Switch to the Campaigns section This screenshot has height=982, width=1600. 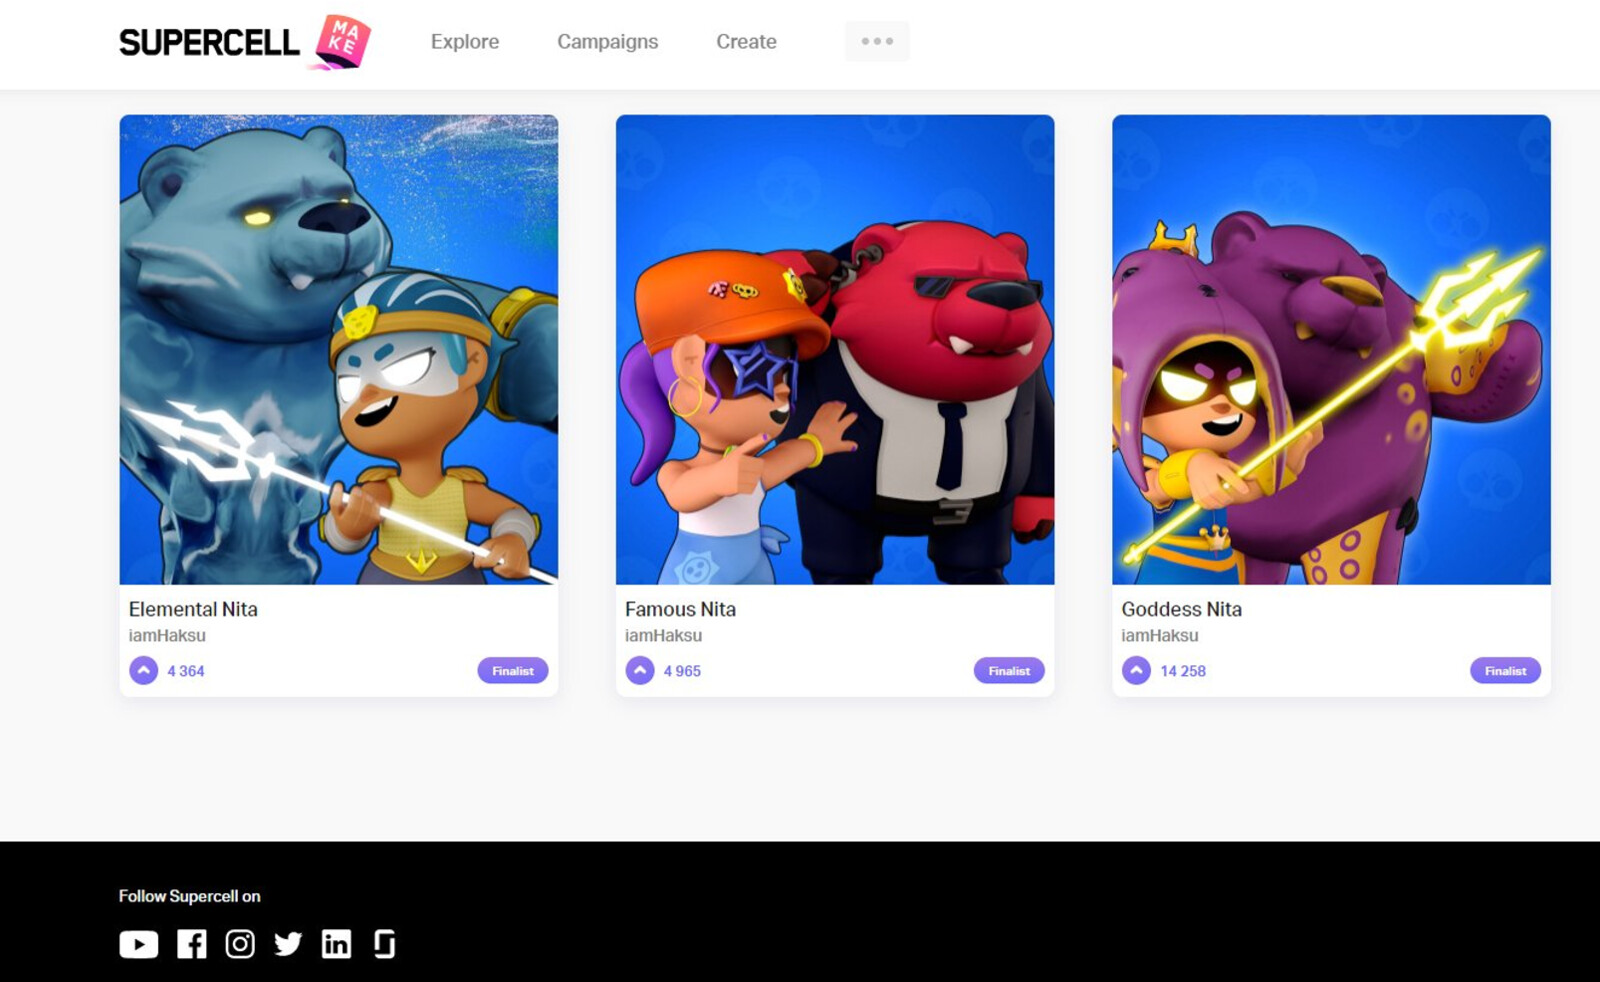point(607,41)
